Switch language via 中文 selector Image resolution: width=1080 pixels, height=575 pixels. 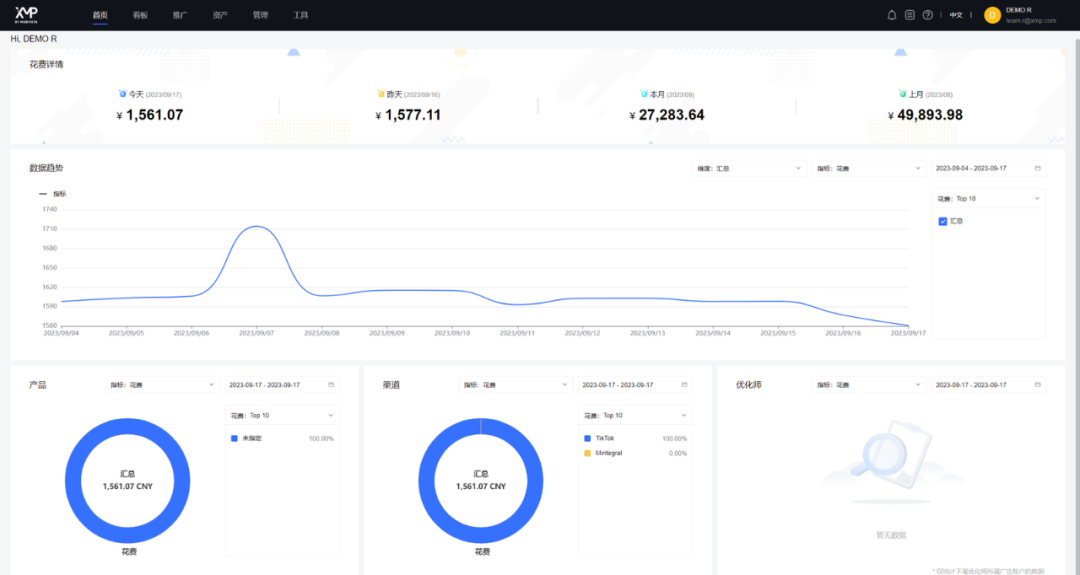[956, 15]
